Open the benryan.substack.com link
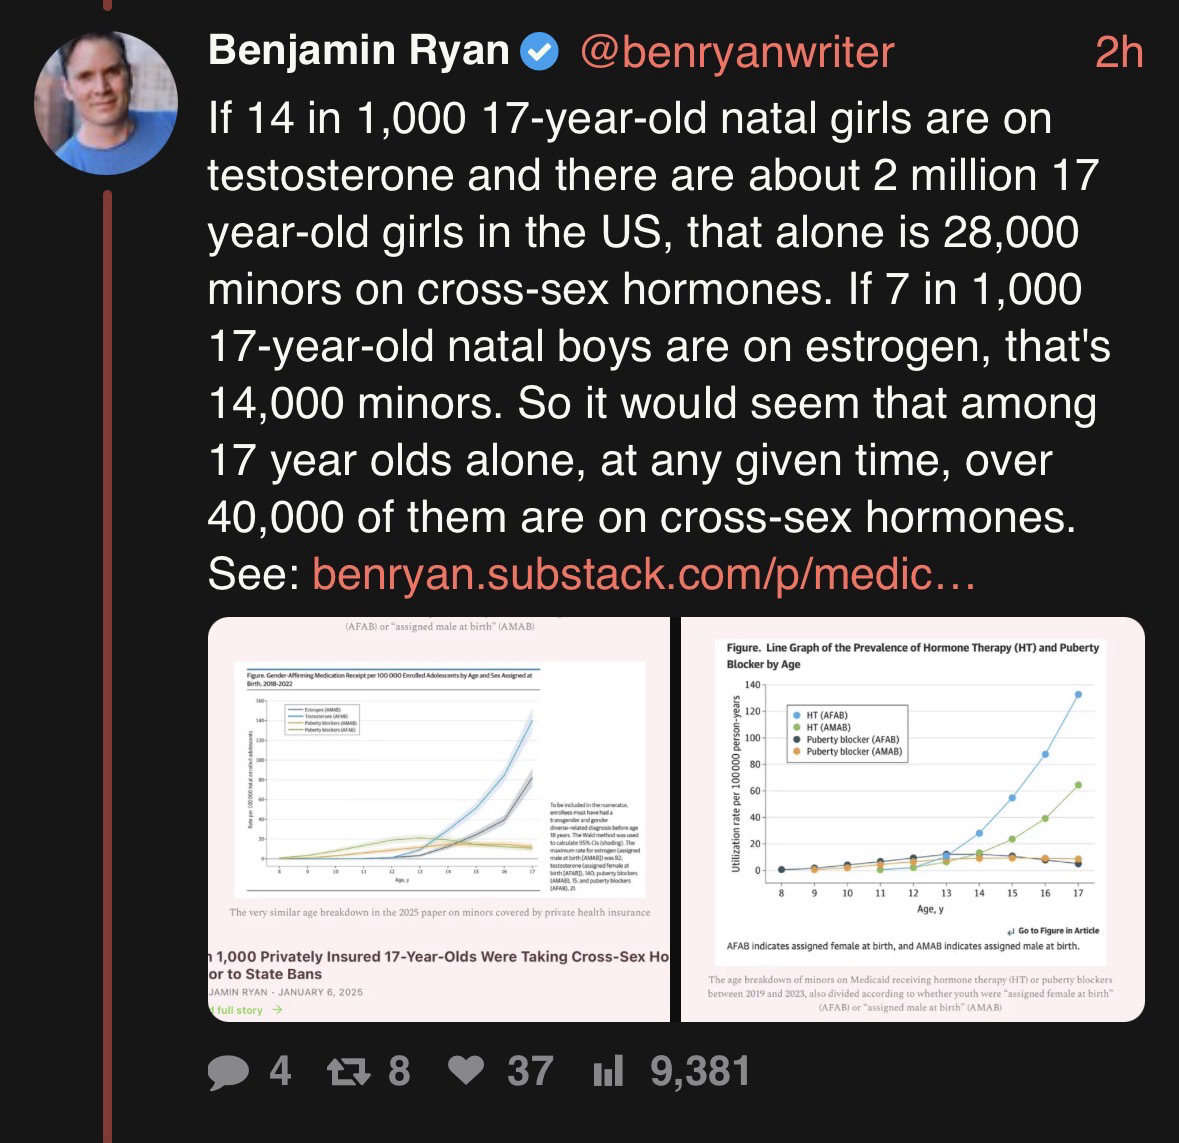Screen dimensions: 1179x1143 (x=643, y=574)
